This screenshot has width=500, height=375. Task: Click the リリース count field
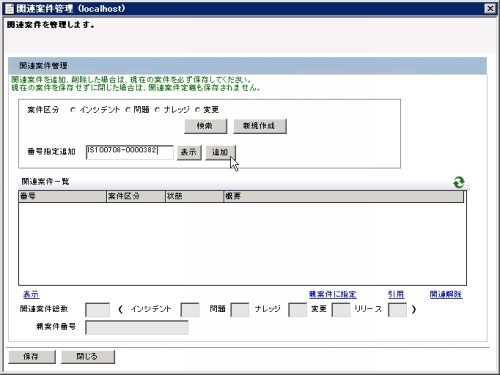point(398,310)
